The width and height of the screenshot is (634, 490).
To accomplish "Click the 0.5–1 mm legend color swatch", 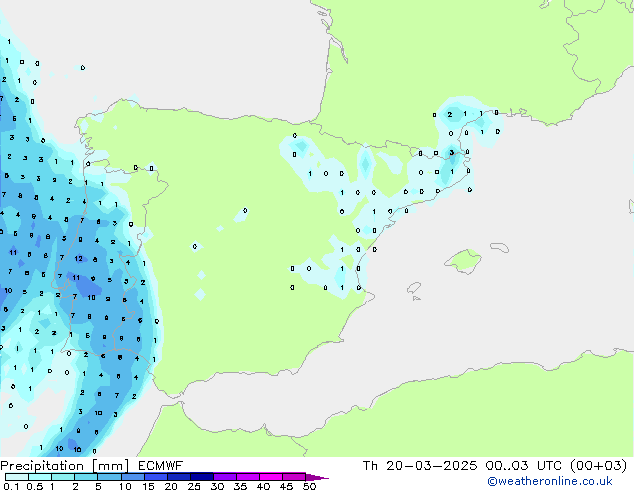I will (40, 477).
